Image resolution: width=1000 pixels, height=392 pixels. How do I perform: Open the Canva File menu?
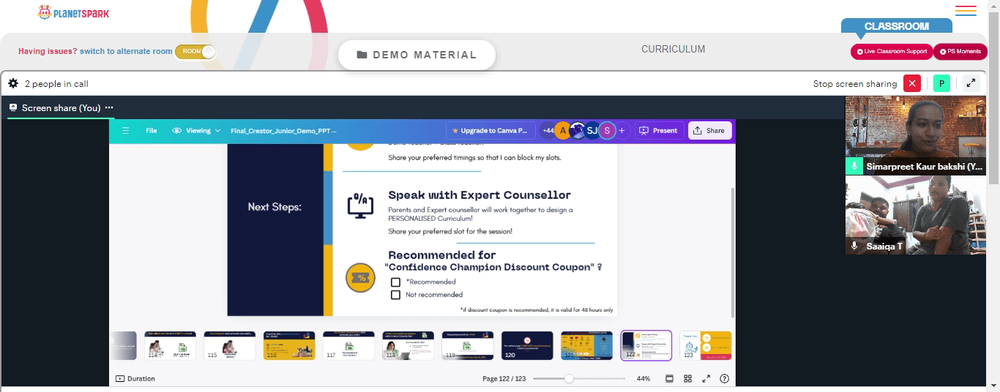[x=151, y=131]
